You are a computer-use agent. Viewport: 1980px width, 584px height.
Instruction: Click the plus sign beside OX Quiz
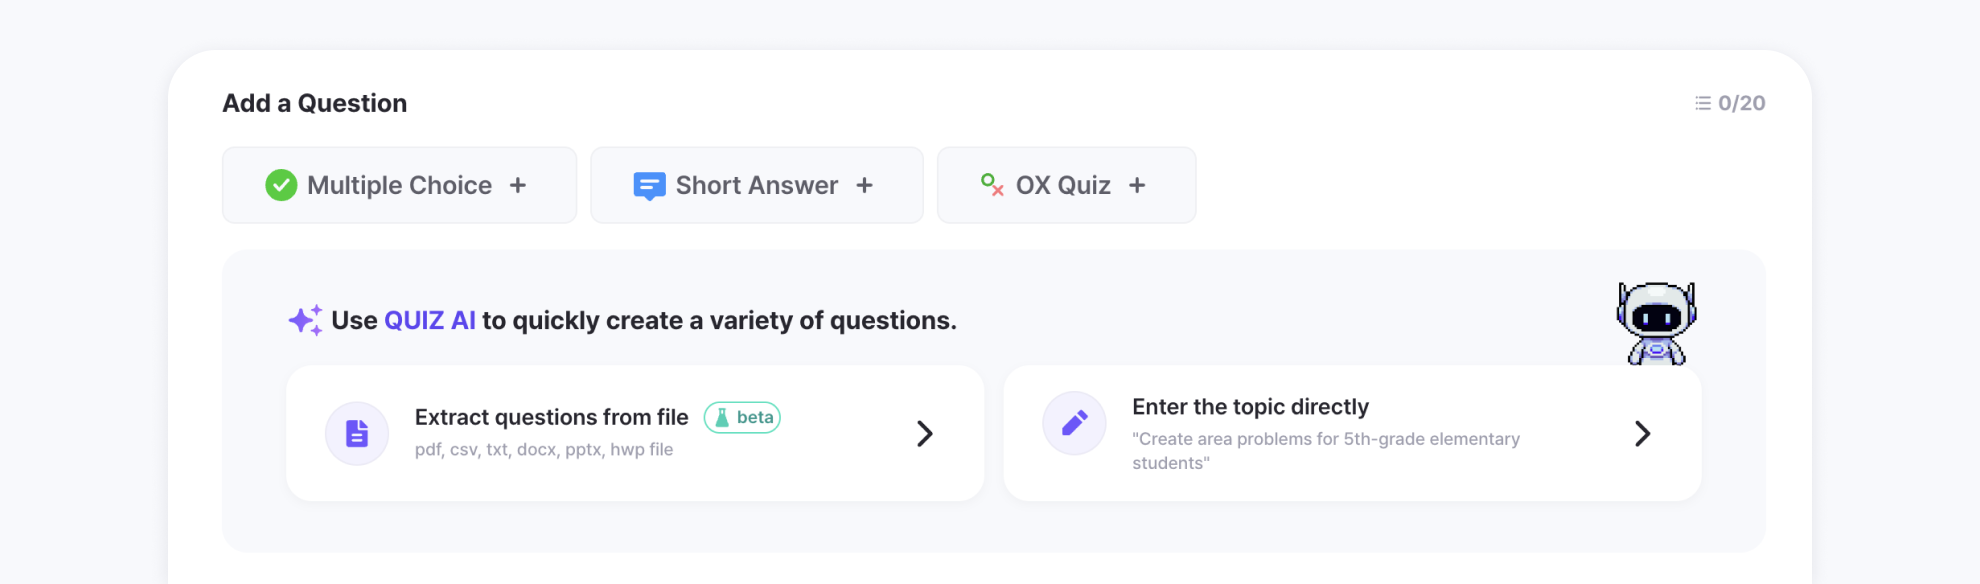coord(1137,185)
